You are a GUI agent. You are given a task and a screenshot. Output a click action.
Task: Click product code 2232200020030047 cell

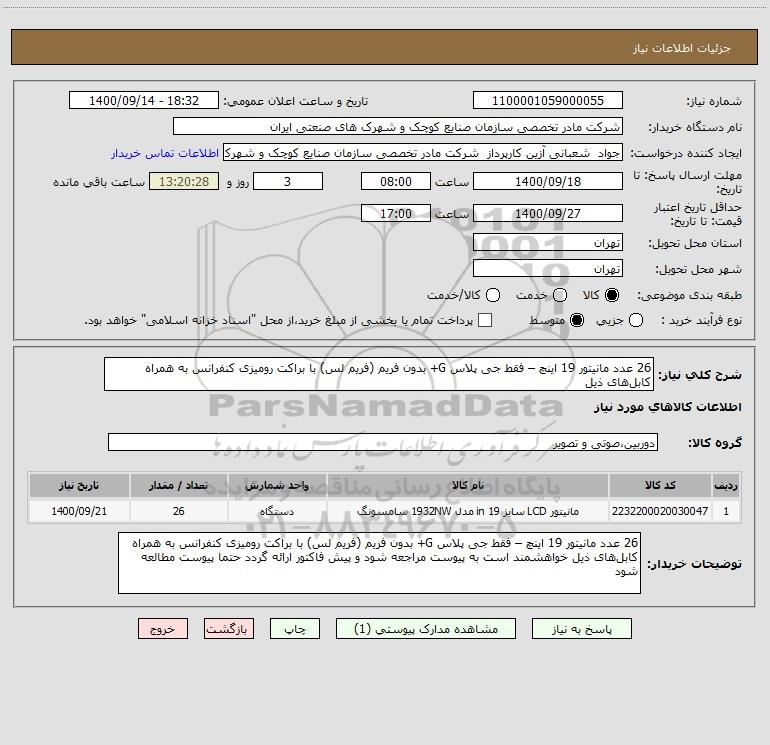pyautogui.click(x=660, y=511)
